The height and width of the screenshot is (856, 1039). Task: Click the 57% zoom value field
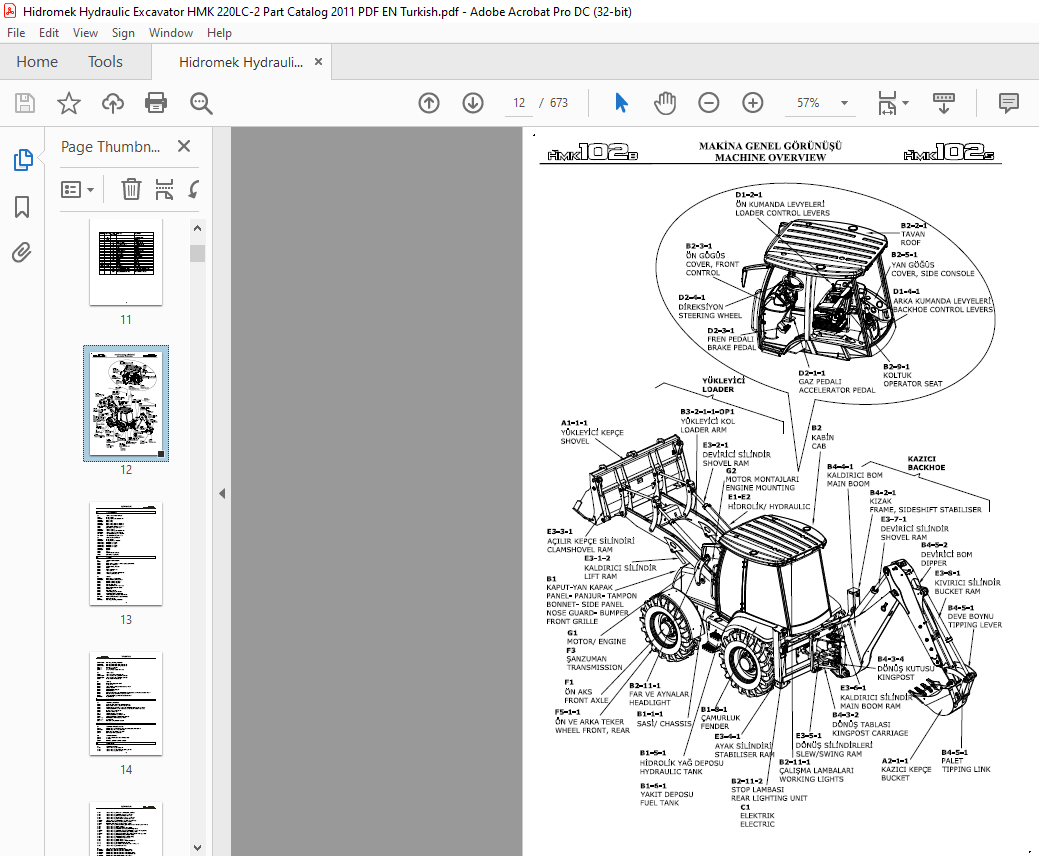tap(808, 103)
